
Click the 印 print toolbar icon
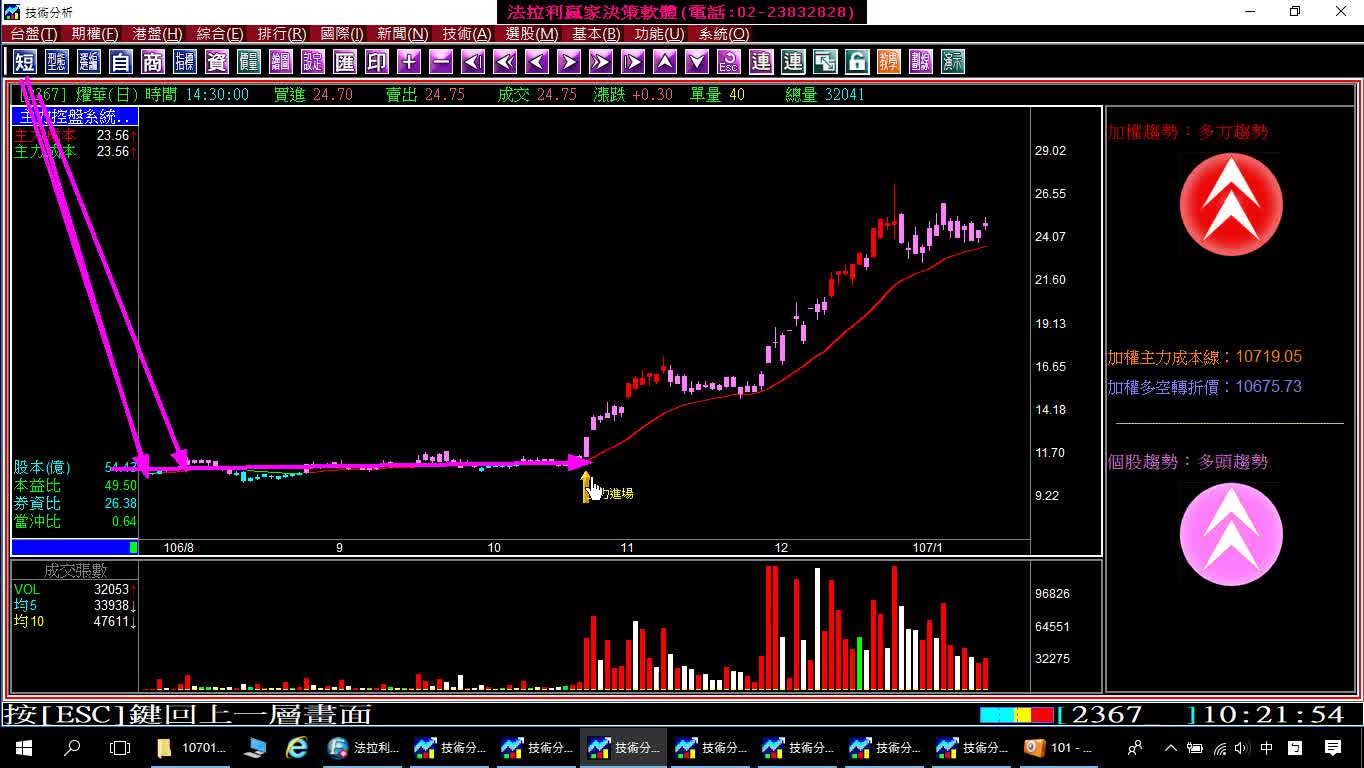[377, 62]
